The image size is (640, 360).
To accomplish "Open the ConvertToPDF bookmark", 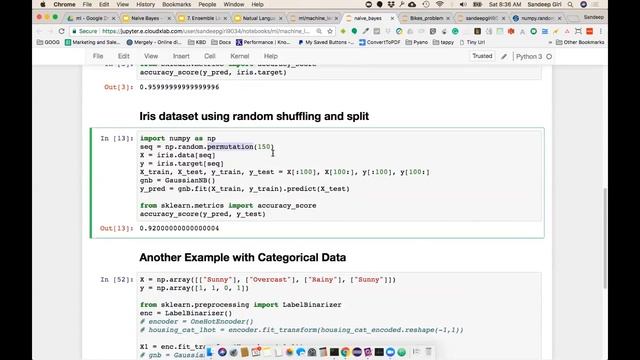I will click(x=380, y=42).
